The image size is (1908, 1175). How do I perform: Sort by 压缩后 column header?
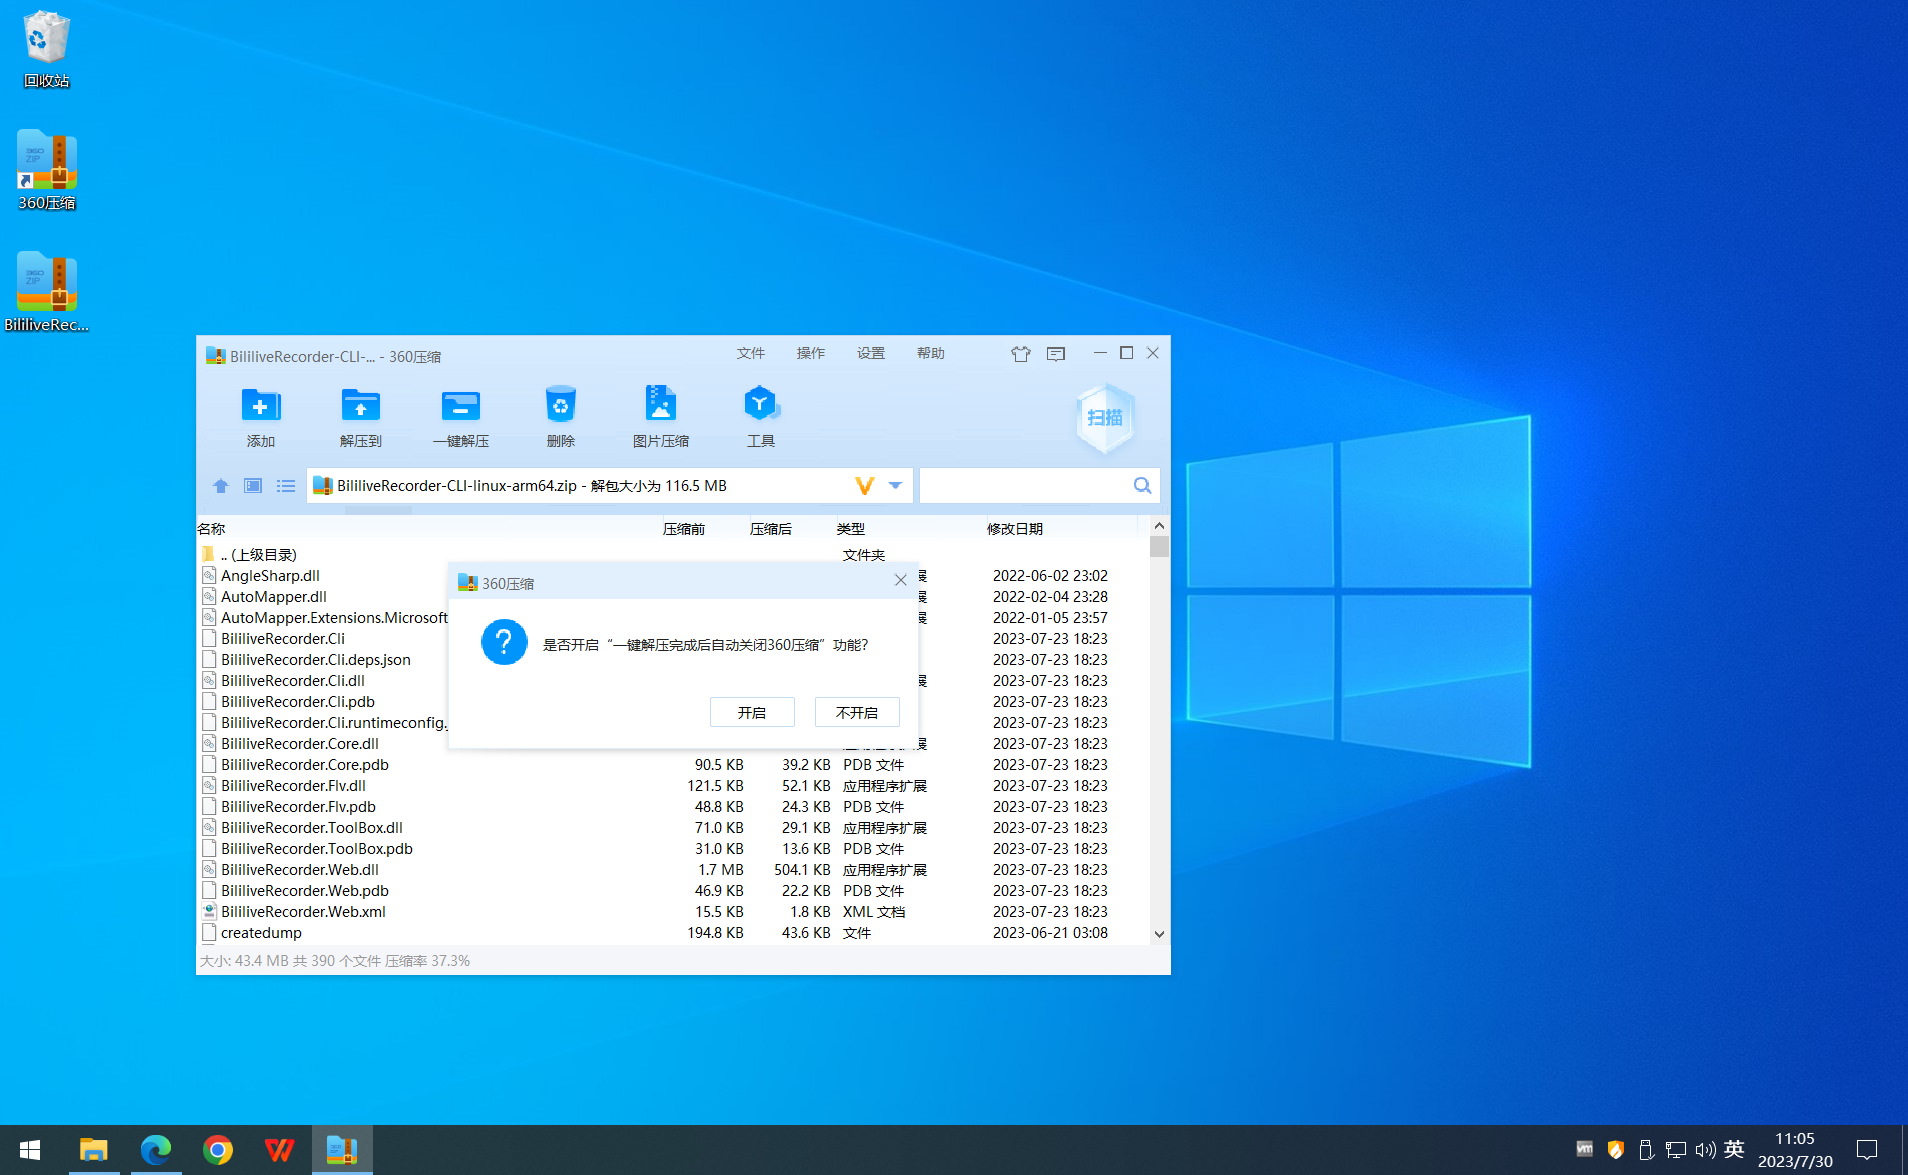[771, 529]
